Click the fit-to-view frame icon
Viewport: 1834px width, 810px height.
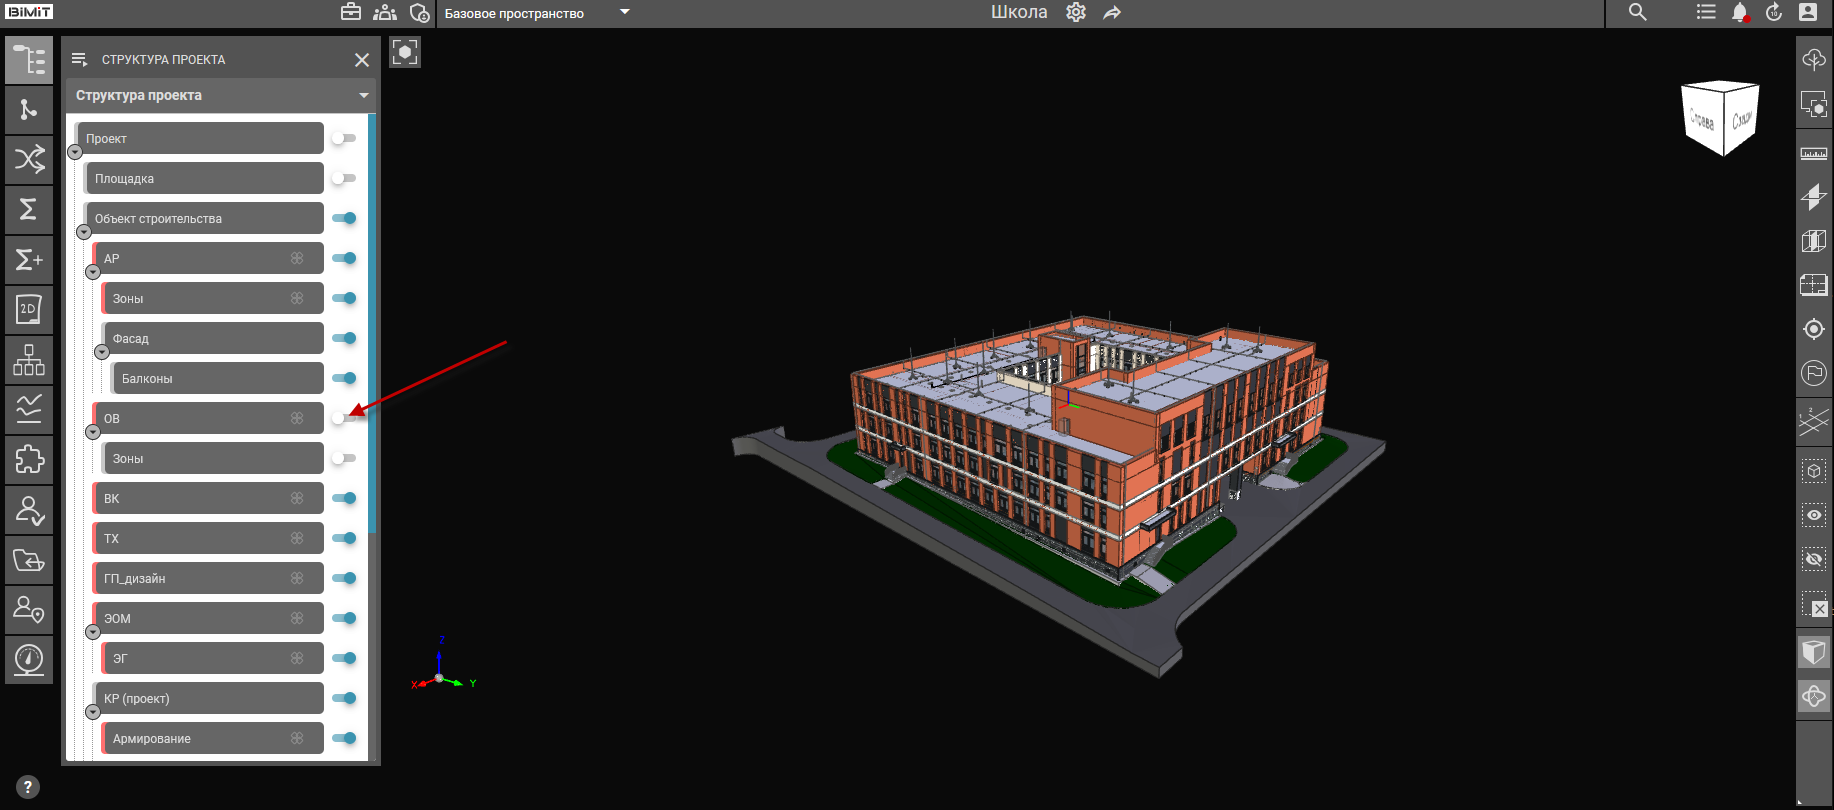click(x=405, y=52)
